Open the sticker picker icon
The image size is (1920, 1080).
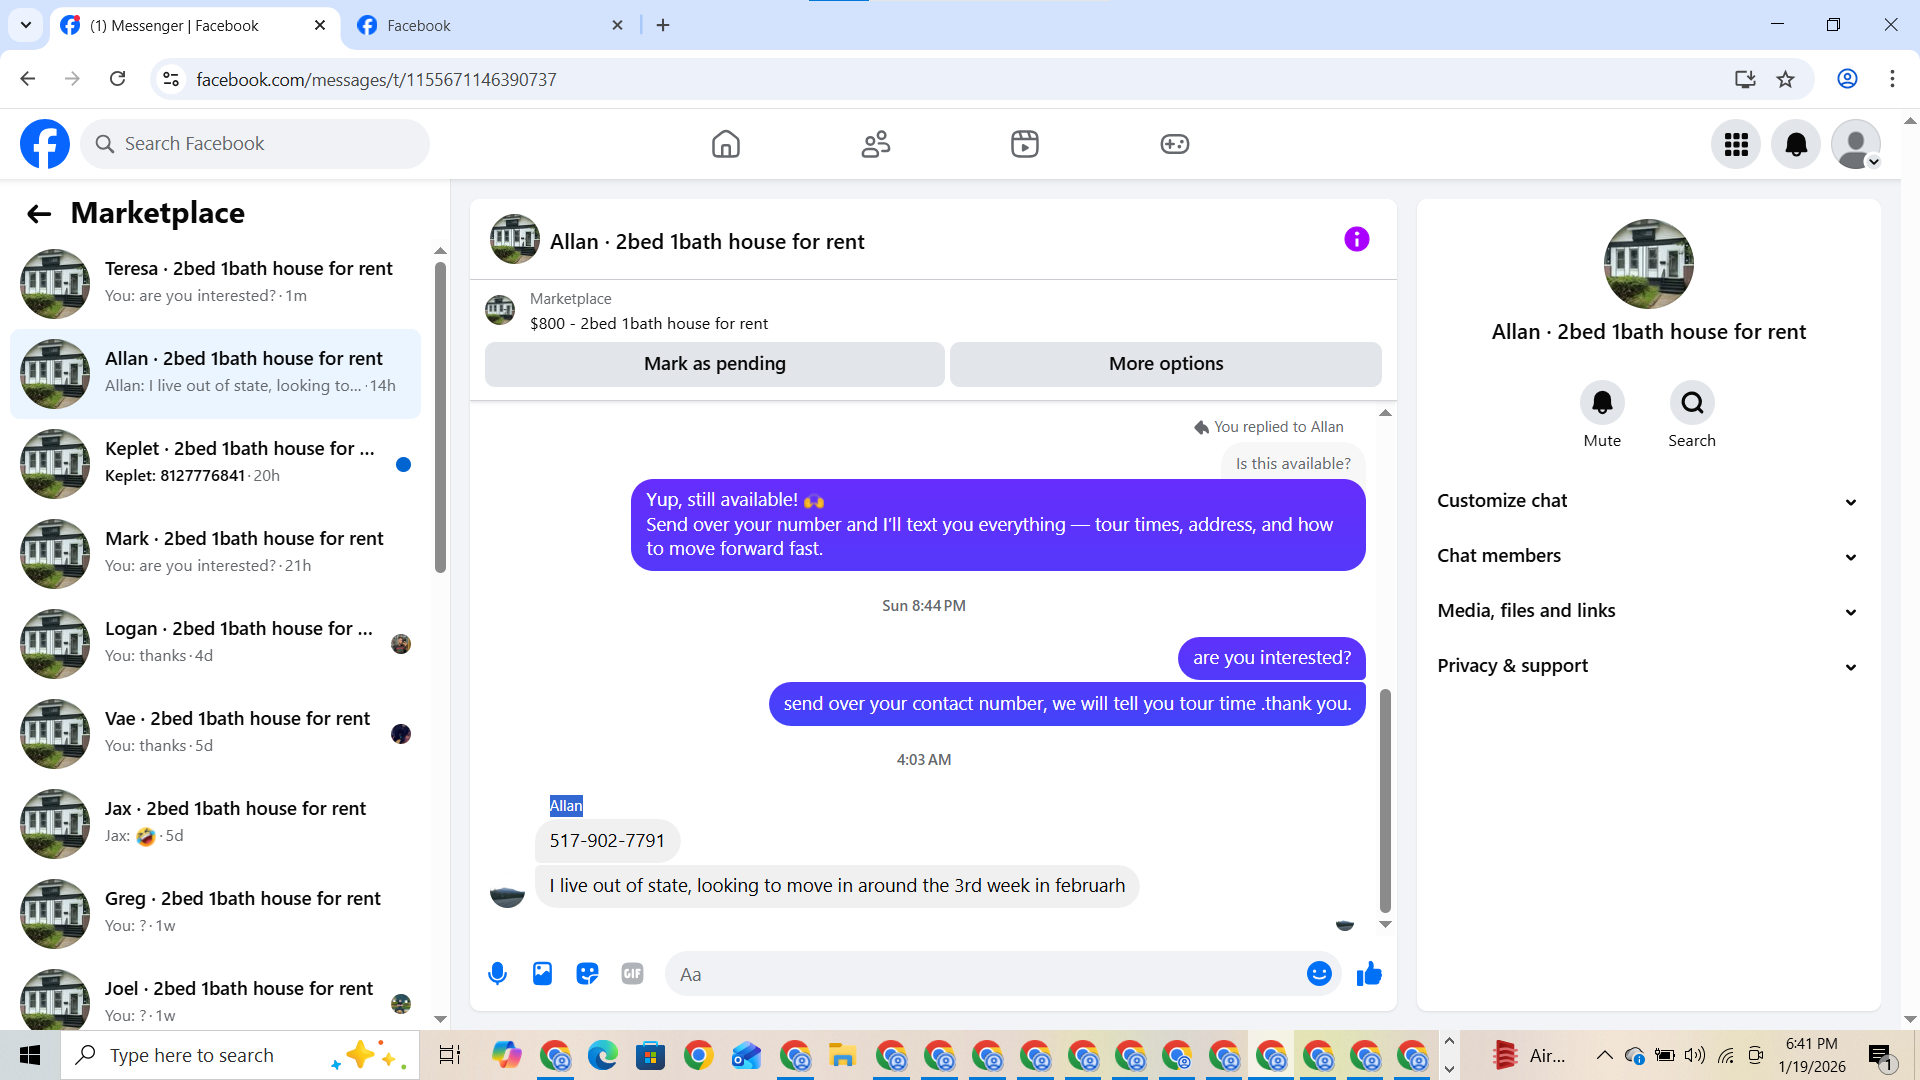tap(587, 973)
